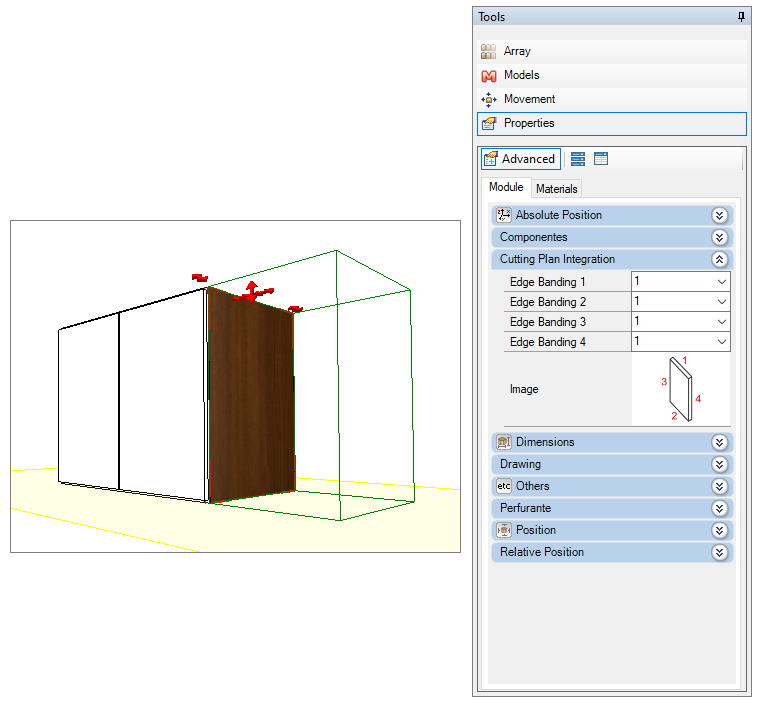Expand the Absolute Position section
Viewport: 760px width, 710px height.
pyautogui.click(x=719, y=215)
